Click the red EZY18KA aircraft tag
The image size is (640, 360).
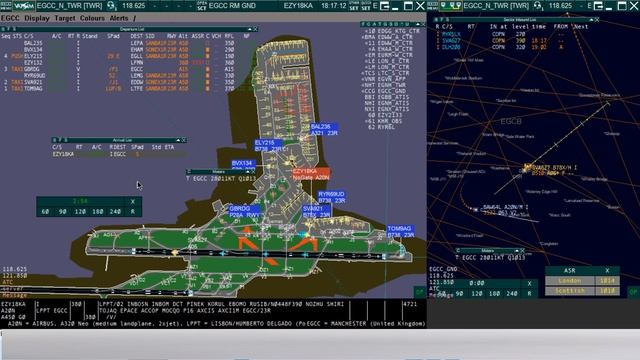point(311,174)
